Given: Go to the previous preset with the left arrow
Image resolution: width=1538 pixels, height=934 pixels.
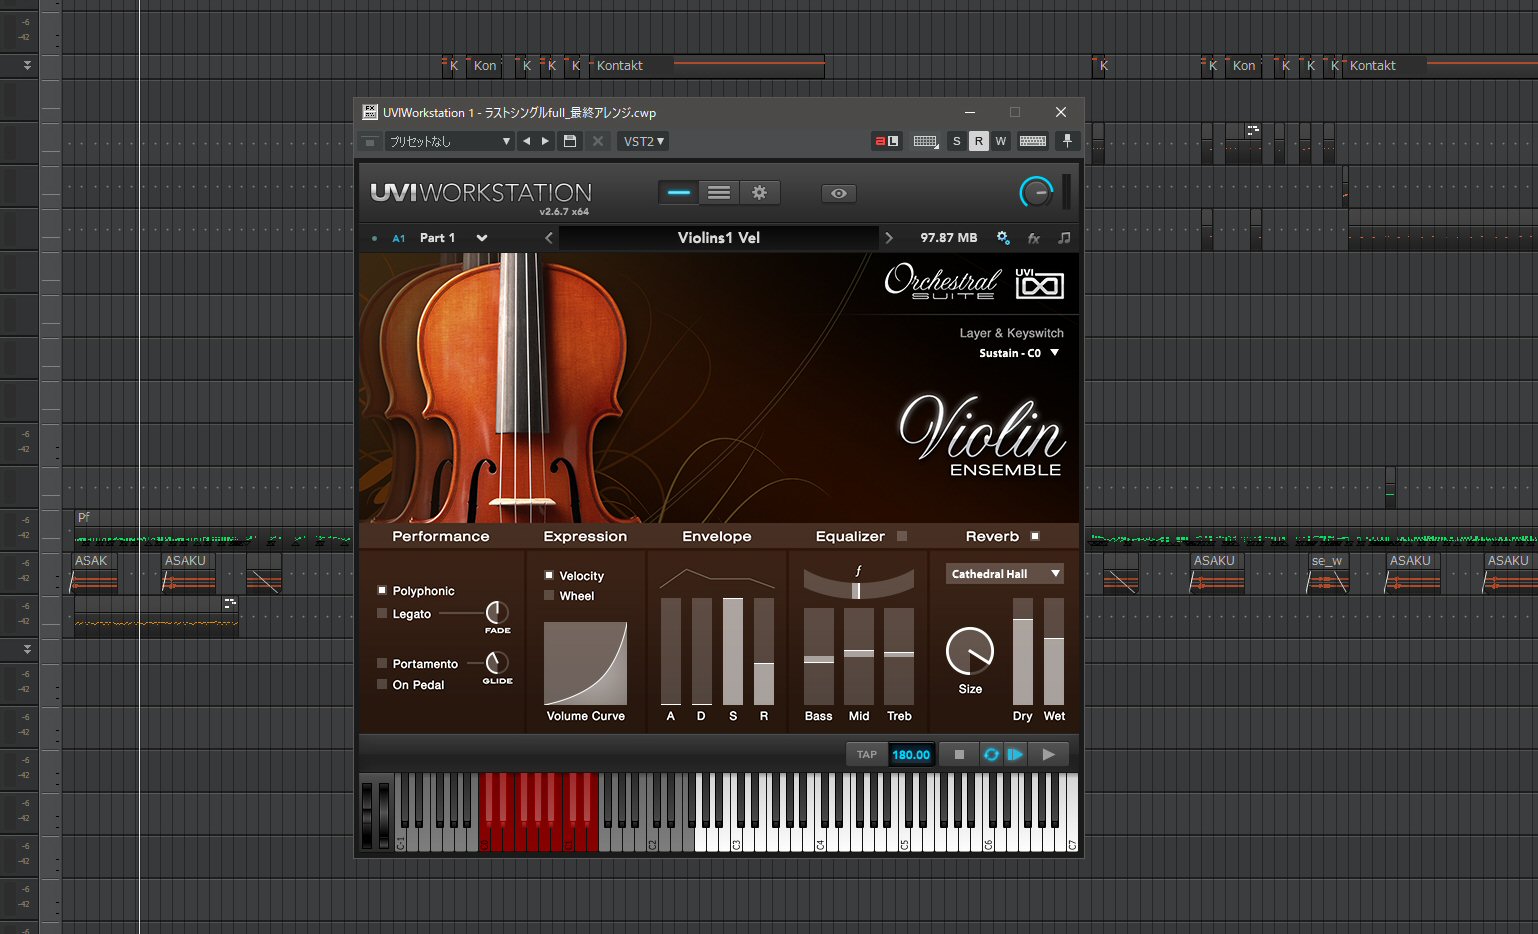Looking at the screenshot, I should pos(527,141).
